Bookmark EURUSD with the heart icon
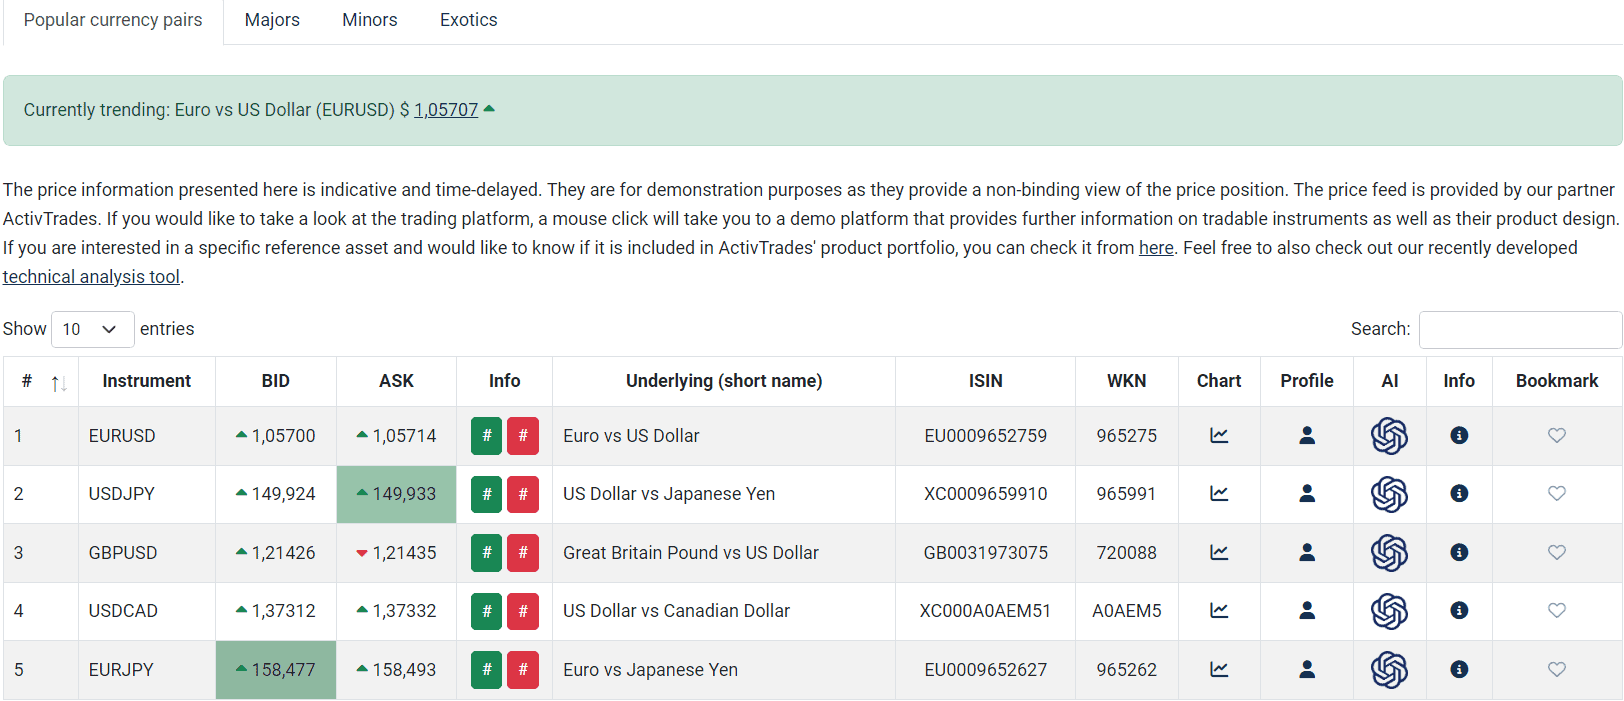 click(x=1557, y=435)
